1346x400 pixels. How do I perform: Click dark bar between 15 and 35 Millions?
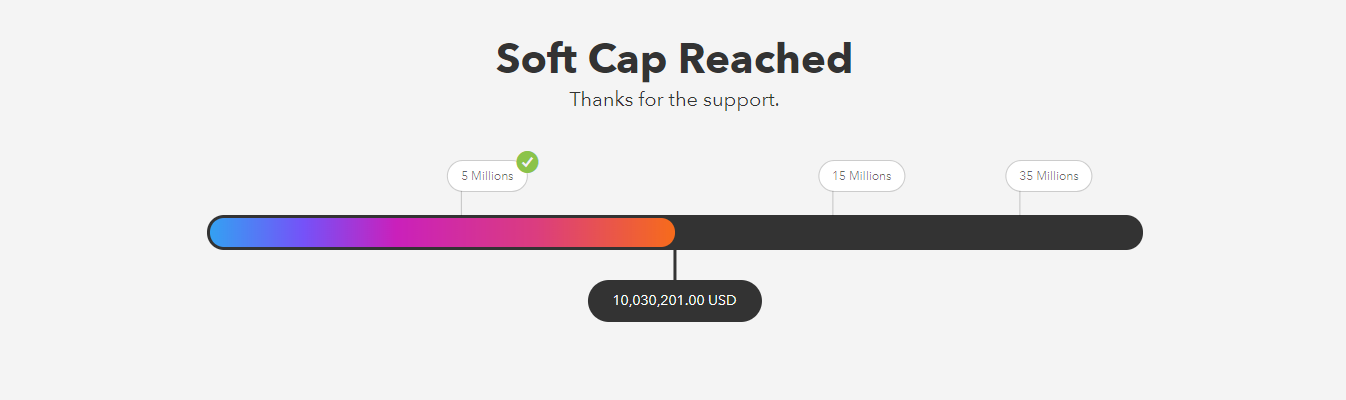click(926, 232)
